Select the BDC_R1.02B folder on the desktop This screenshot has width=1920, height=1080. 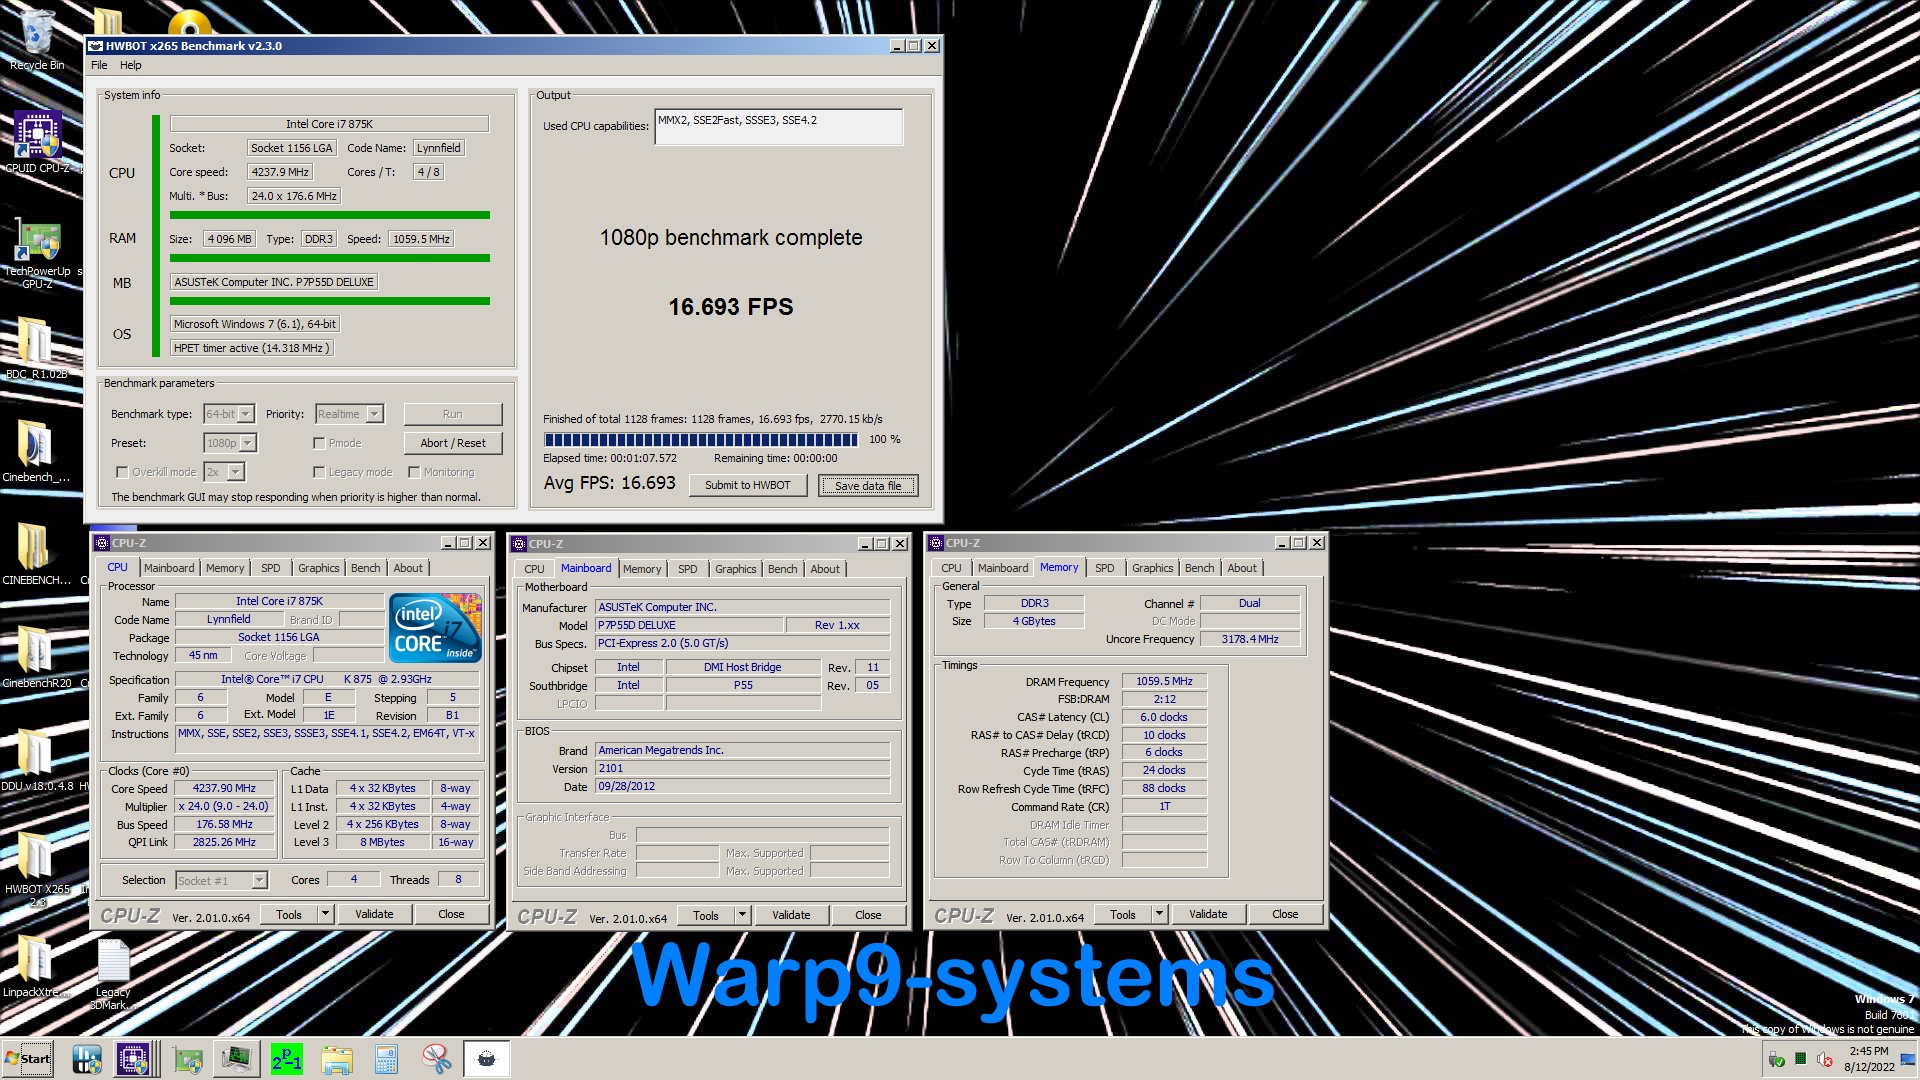(x=37, y=348)
